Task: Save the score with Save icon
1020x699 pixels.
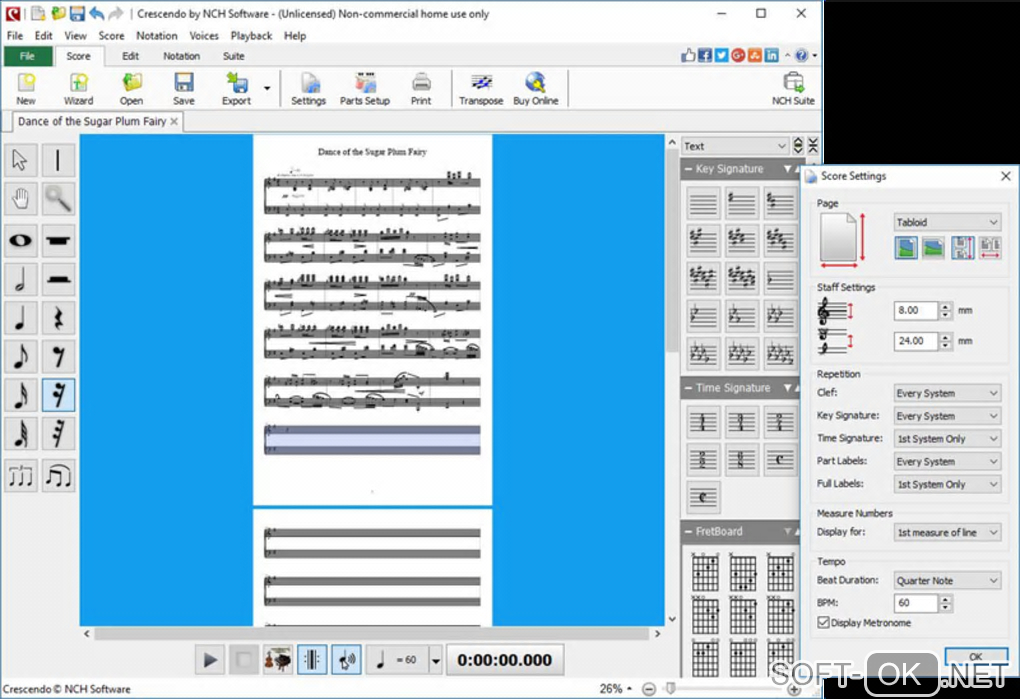Action: tap(183, 89)
